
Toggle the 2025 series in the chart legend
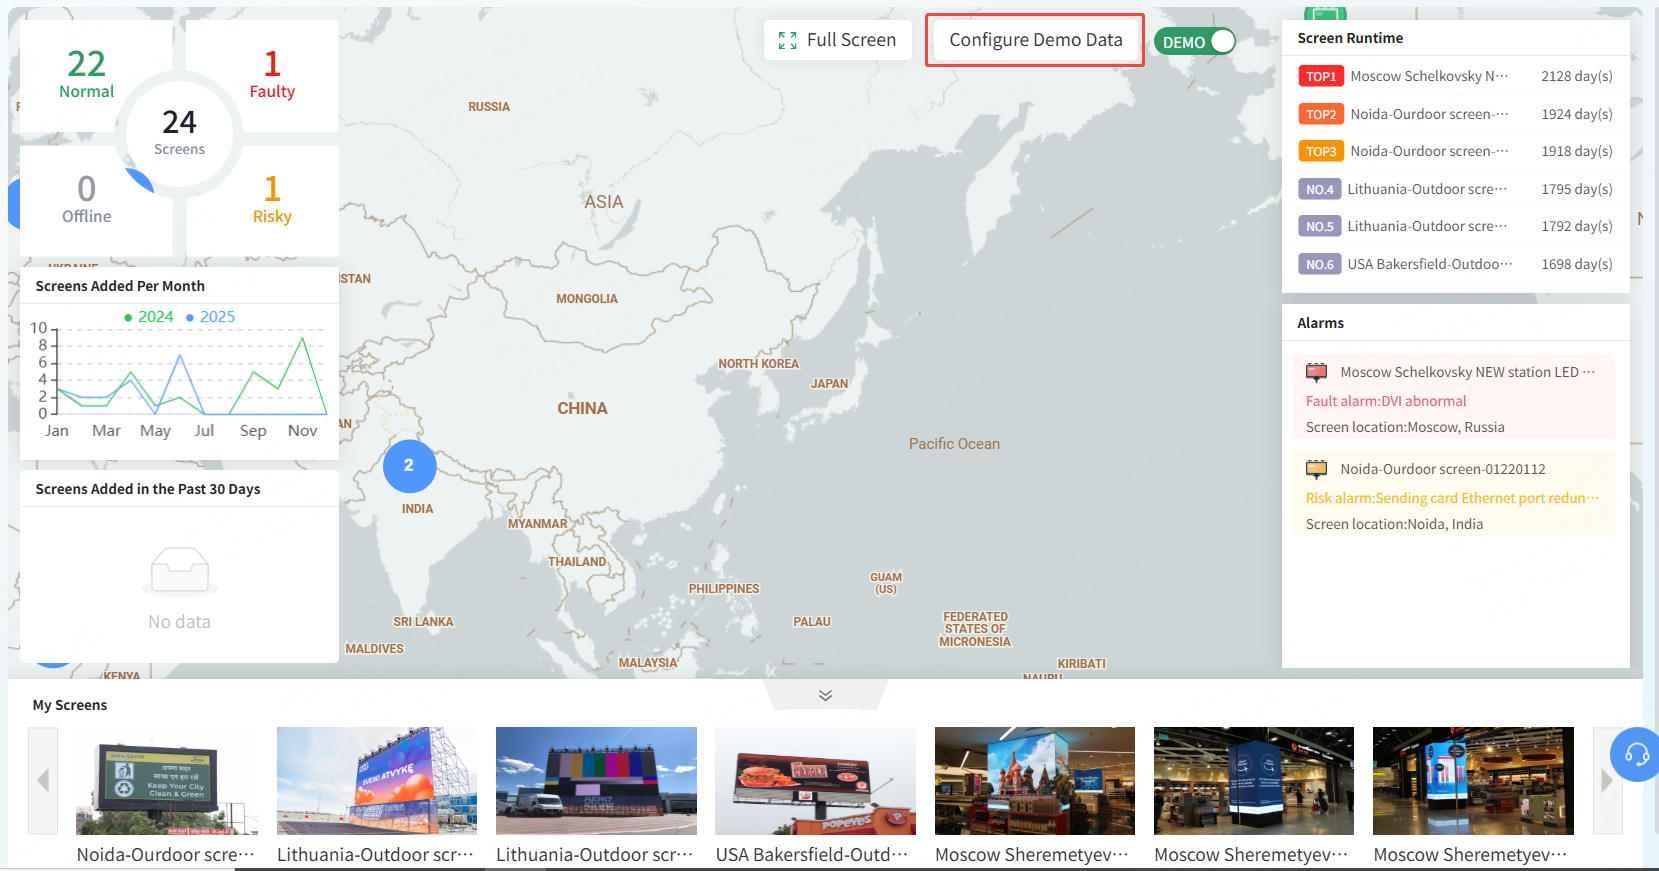click(210, 317)
